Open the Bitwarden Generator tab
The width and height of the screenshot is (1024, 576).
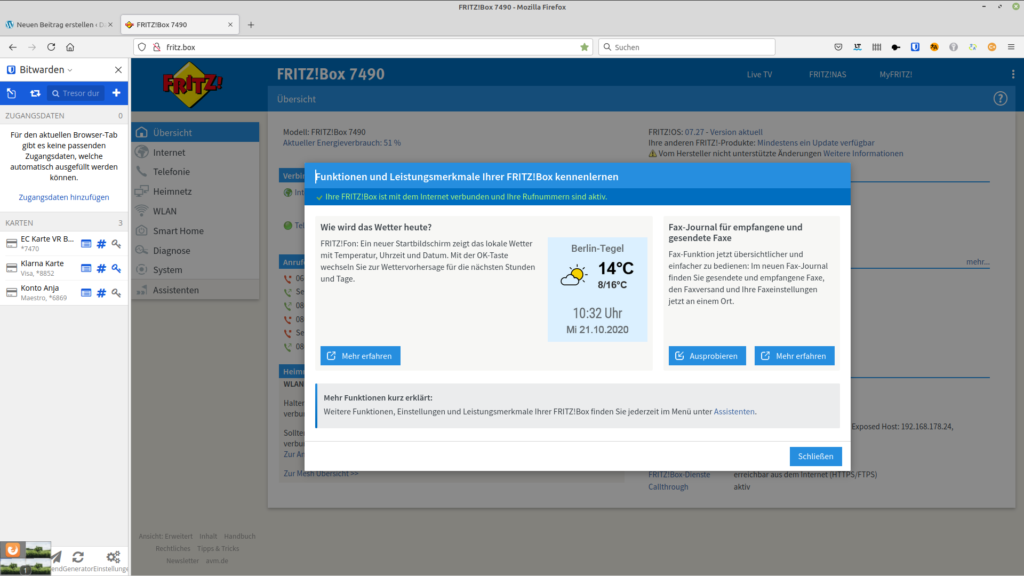(78, 561)
